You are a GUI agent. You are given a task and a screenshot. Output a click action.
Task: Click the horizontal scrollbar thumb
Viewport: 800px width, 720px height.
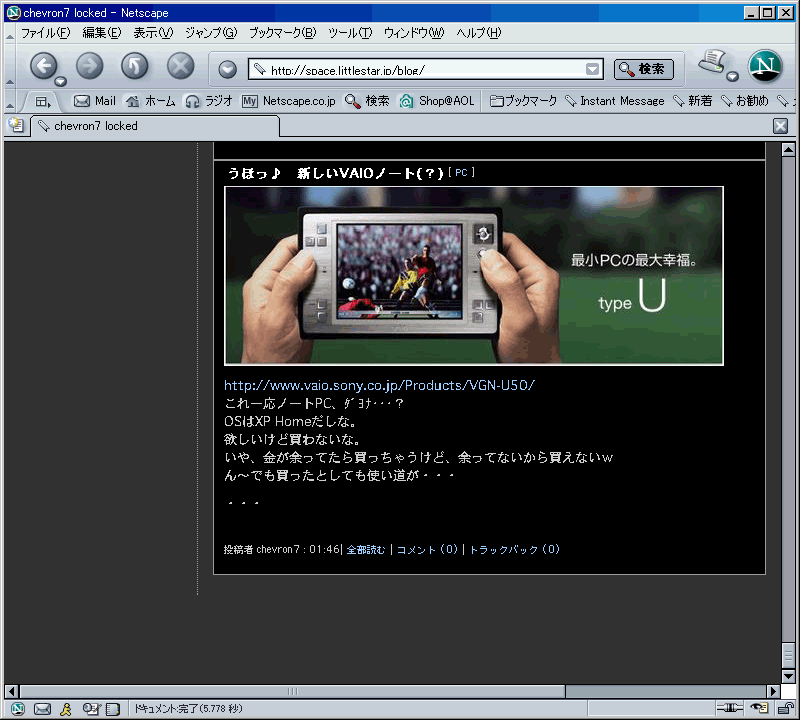pos(292,691)
